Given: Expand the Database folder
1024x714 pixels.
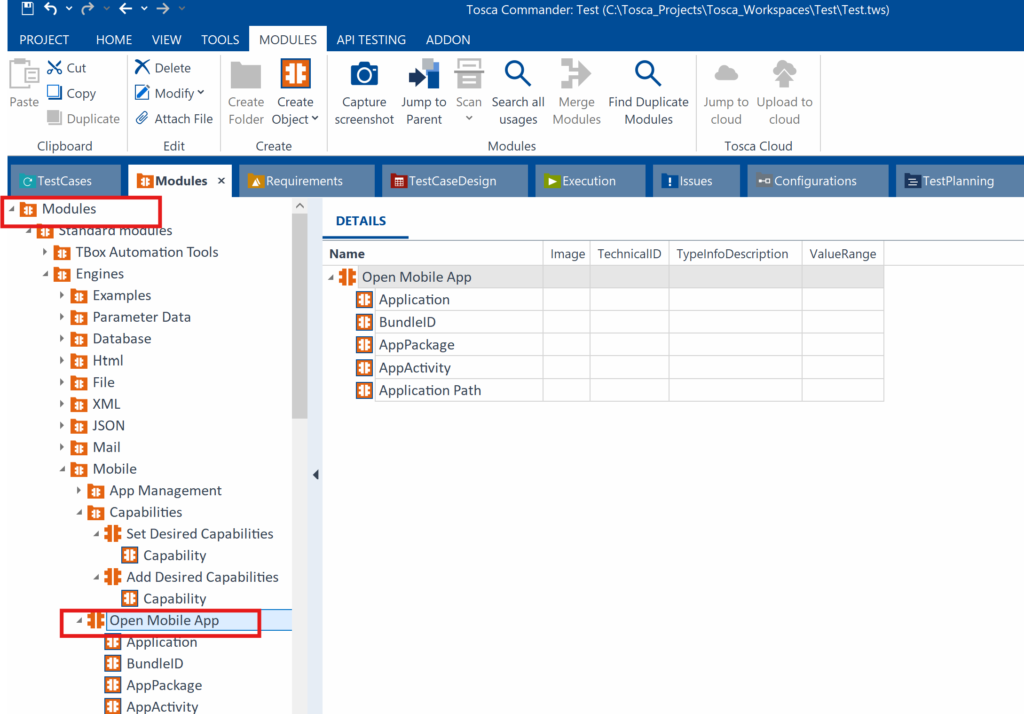Looking at the screenshot, I should point(62,339).
